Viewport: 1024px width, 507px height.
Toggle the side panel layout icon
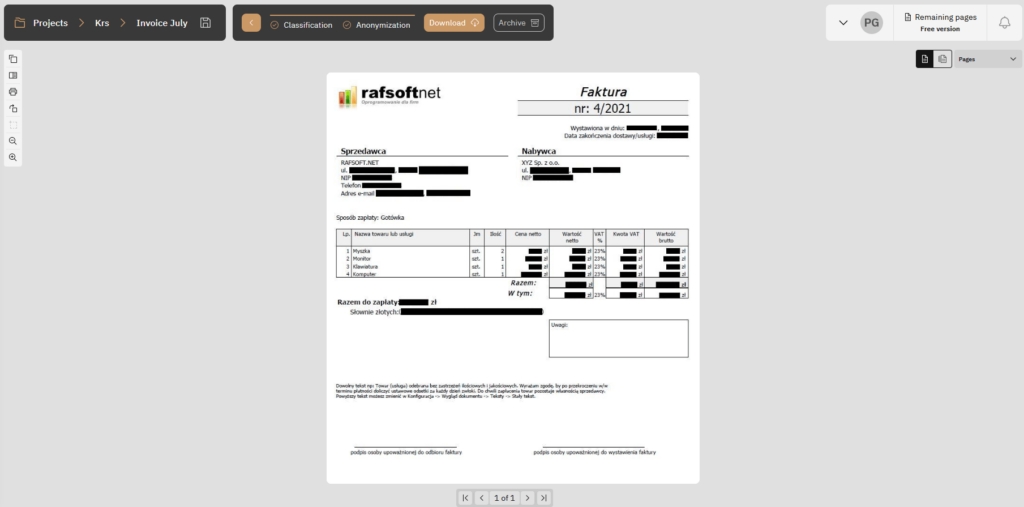13,75
